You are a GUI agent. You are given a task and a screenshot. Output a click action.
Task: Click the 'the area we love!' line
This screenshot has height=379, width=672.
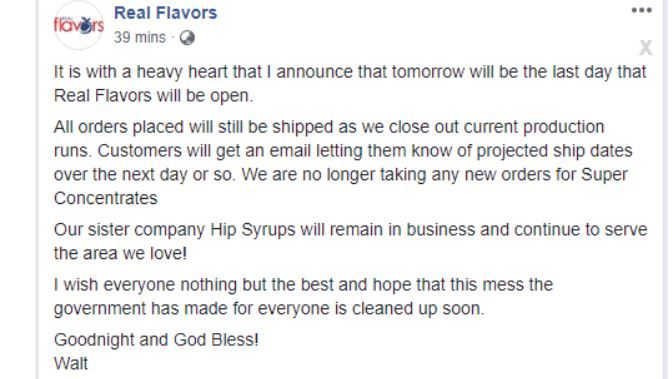pyautogui.click(x=120, y=253)
